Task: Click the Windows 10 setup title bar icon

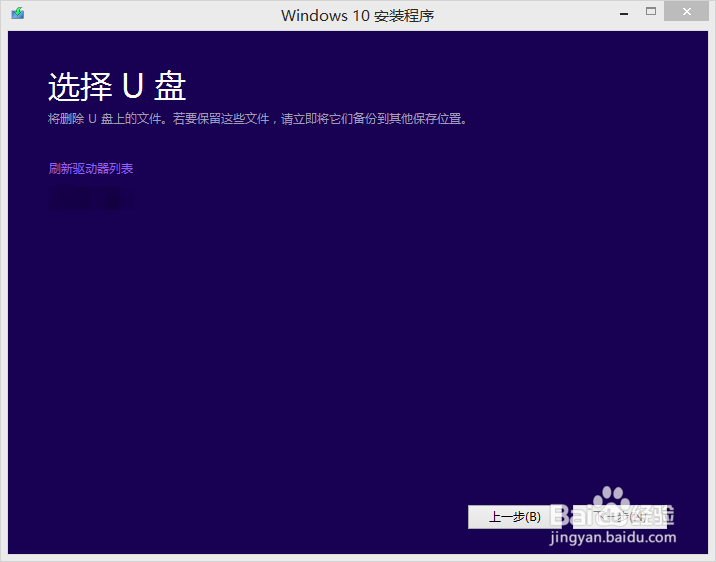Action: click(x=18, y=13)
